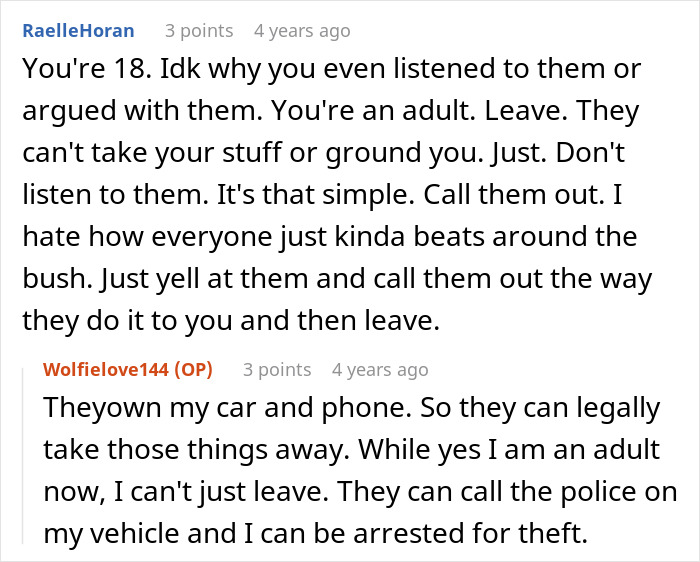The width and height of the screenshot is (700, 562).
Task: Click the (OP) badge beside Wolfielove144
Action: click(x=193, y=369)
